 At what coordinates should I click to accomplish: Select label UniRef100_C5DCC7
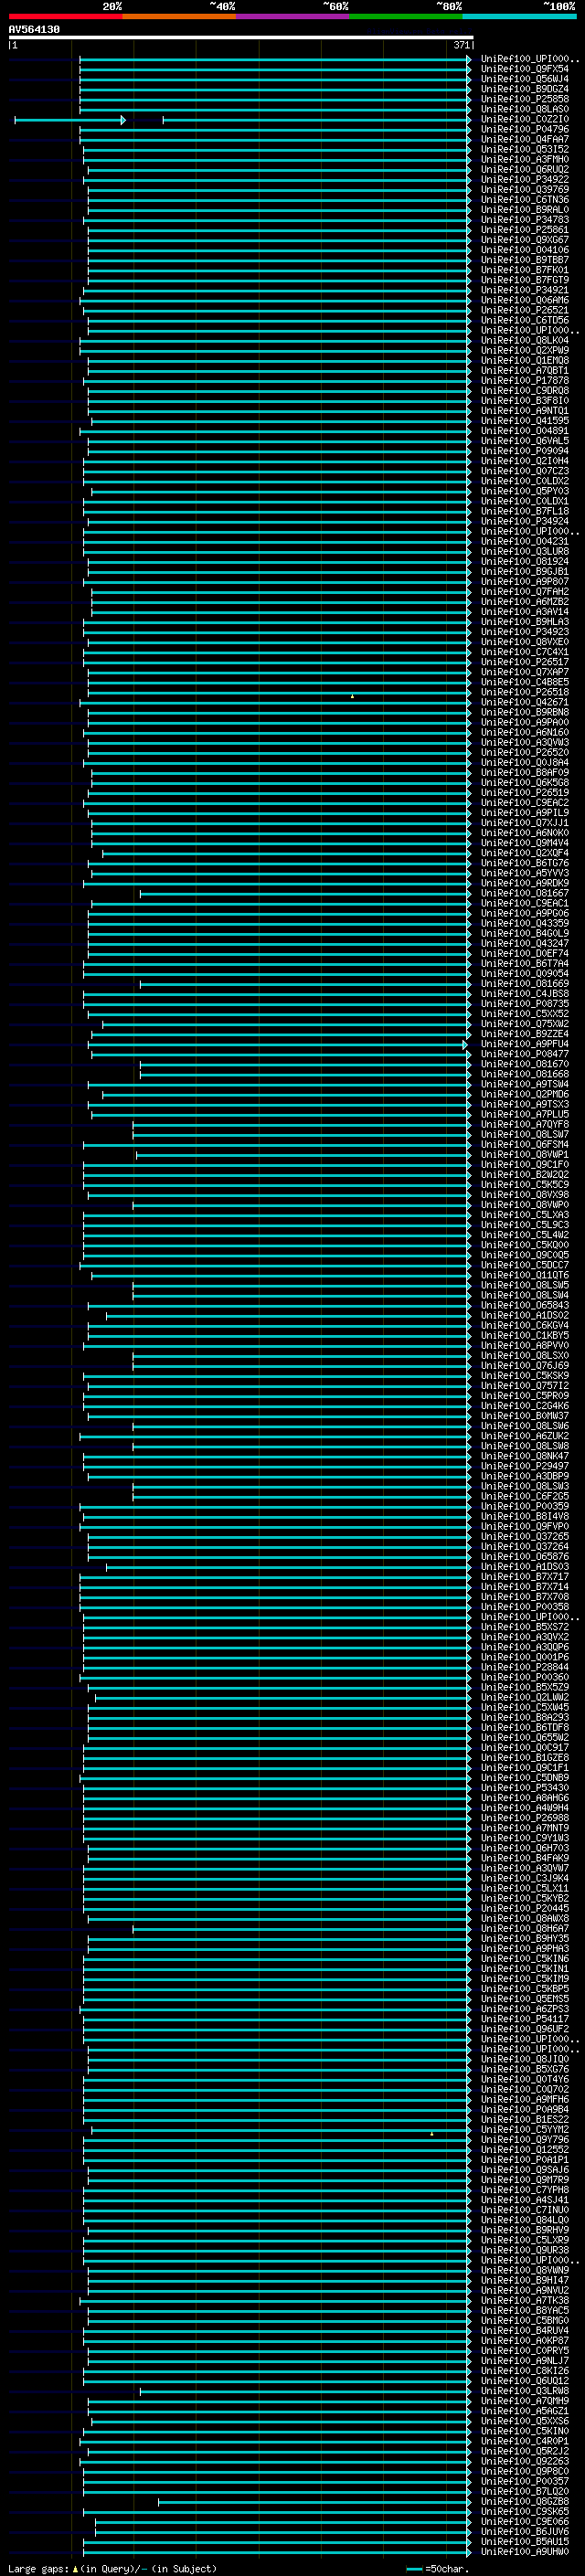pyautogui.click(x=525, y=1265)
